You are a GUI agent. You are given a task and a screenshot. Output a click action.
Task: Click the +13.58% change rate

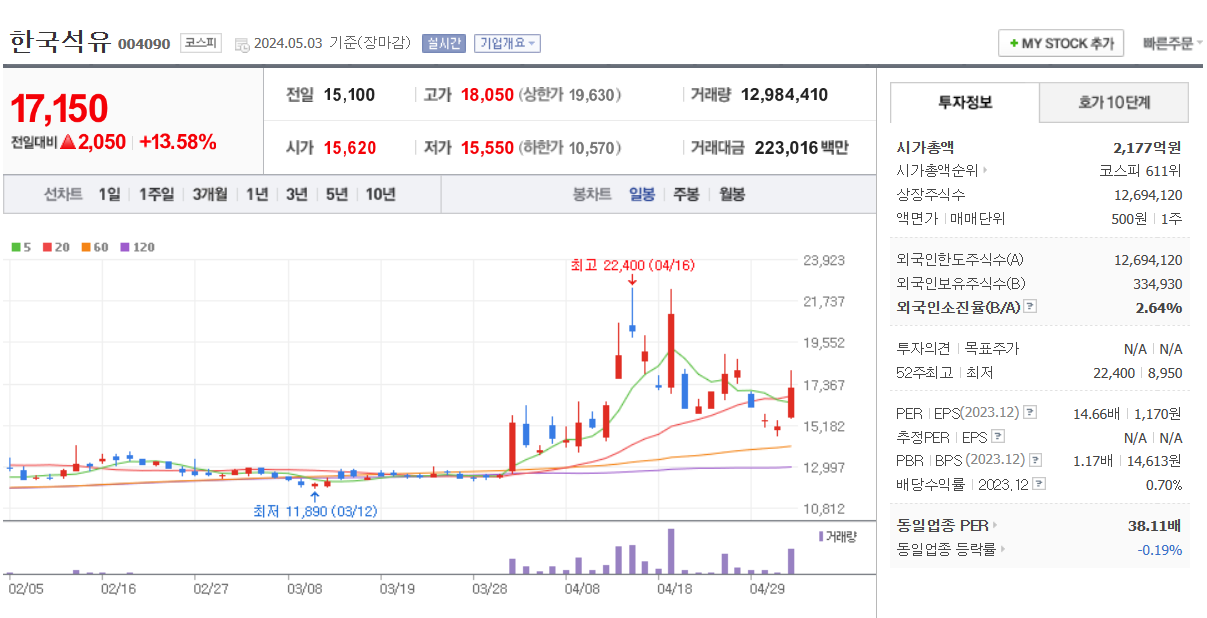pos(178,142)
